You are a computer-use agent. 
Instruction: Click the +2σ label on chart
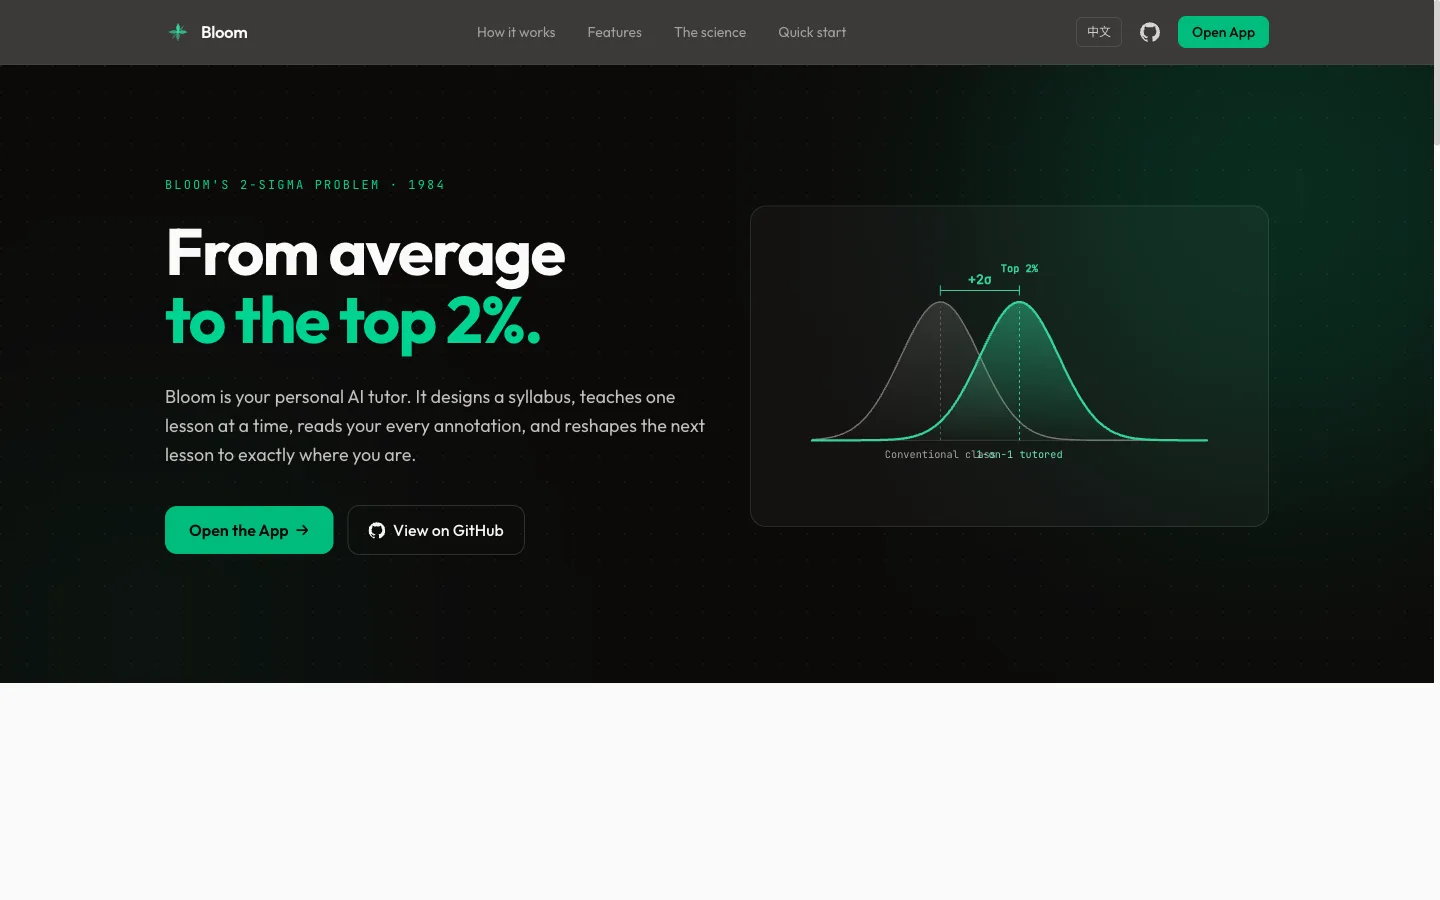click(x=979, y=280)
